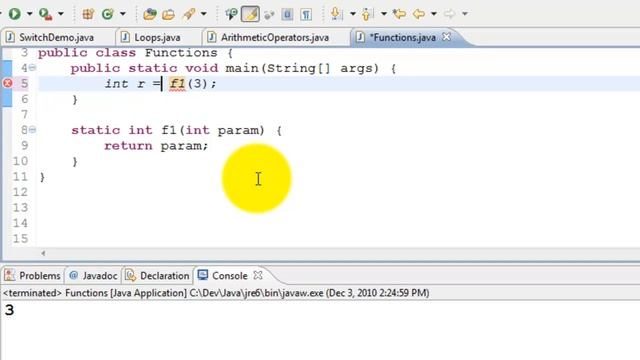This screenshot has width=640, height=360.
Task: Switch to the SwitchDemo.java tab
Action: (x=56, y=38)
